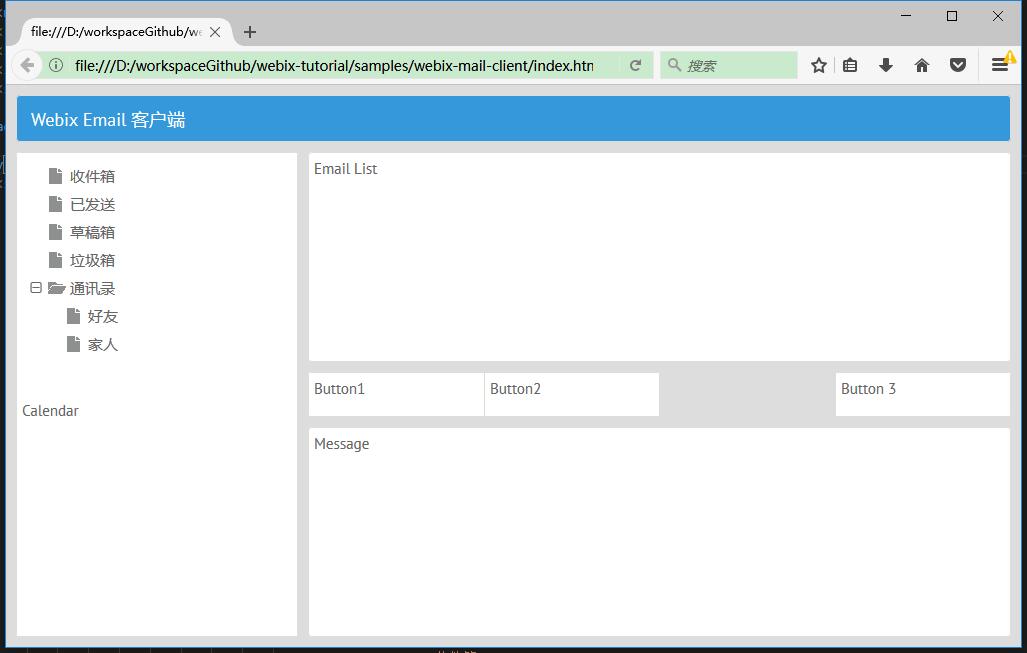Select 已发送 in the folder tree

pos(92,204)
